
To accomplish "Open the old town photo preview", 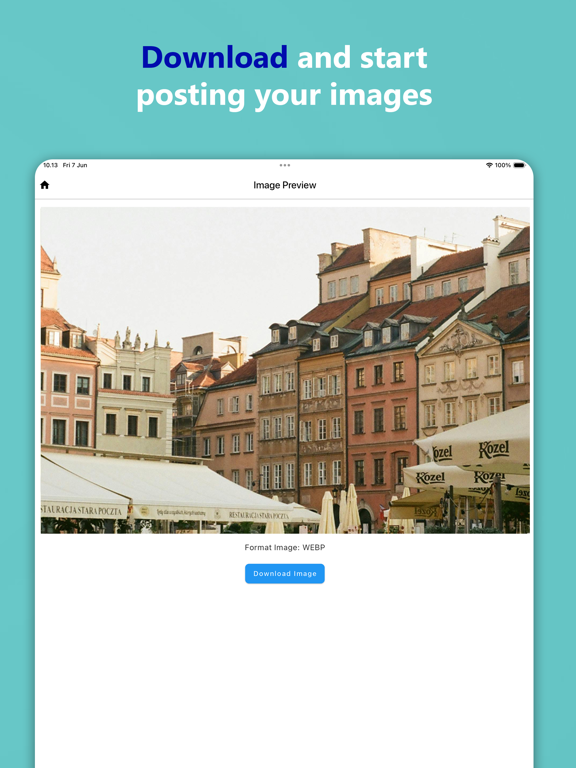I will point(285,370).
